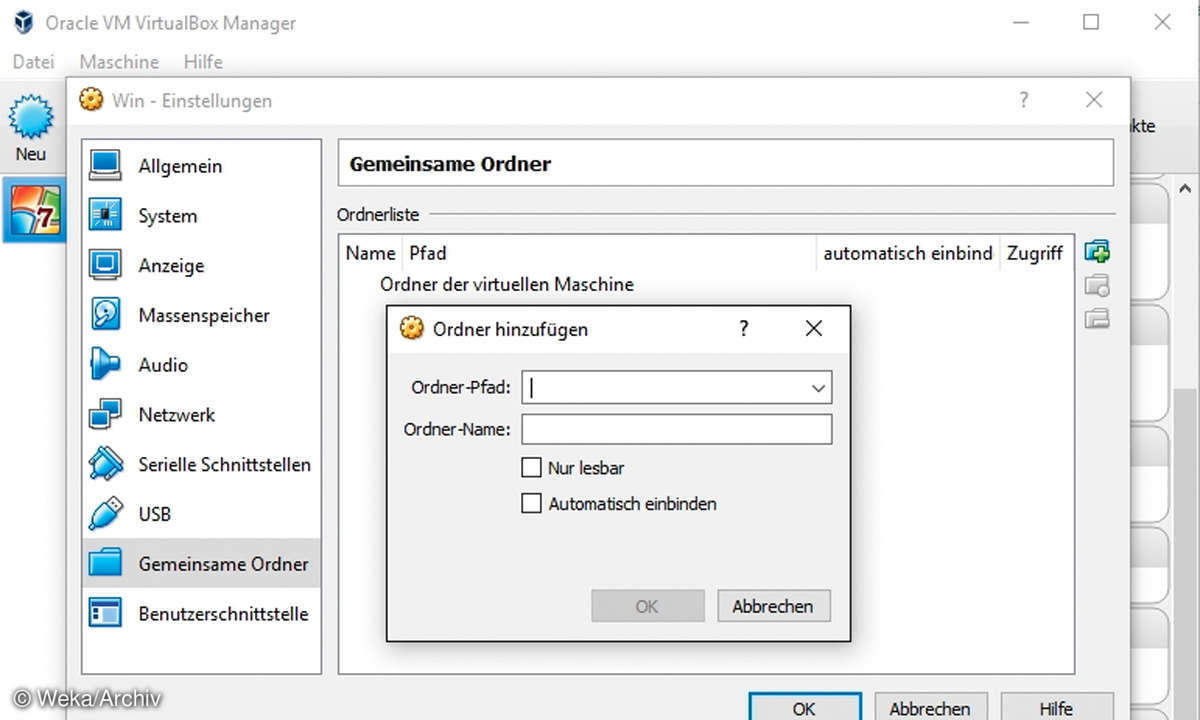1200x720 pixels.
Task: Open the Hilfe menu
Action: pyautogui.click(x=203, y=62)
